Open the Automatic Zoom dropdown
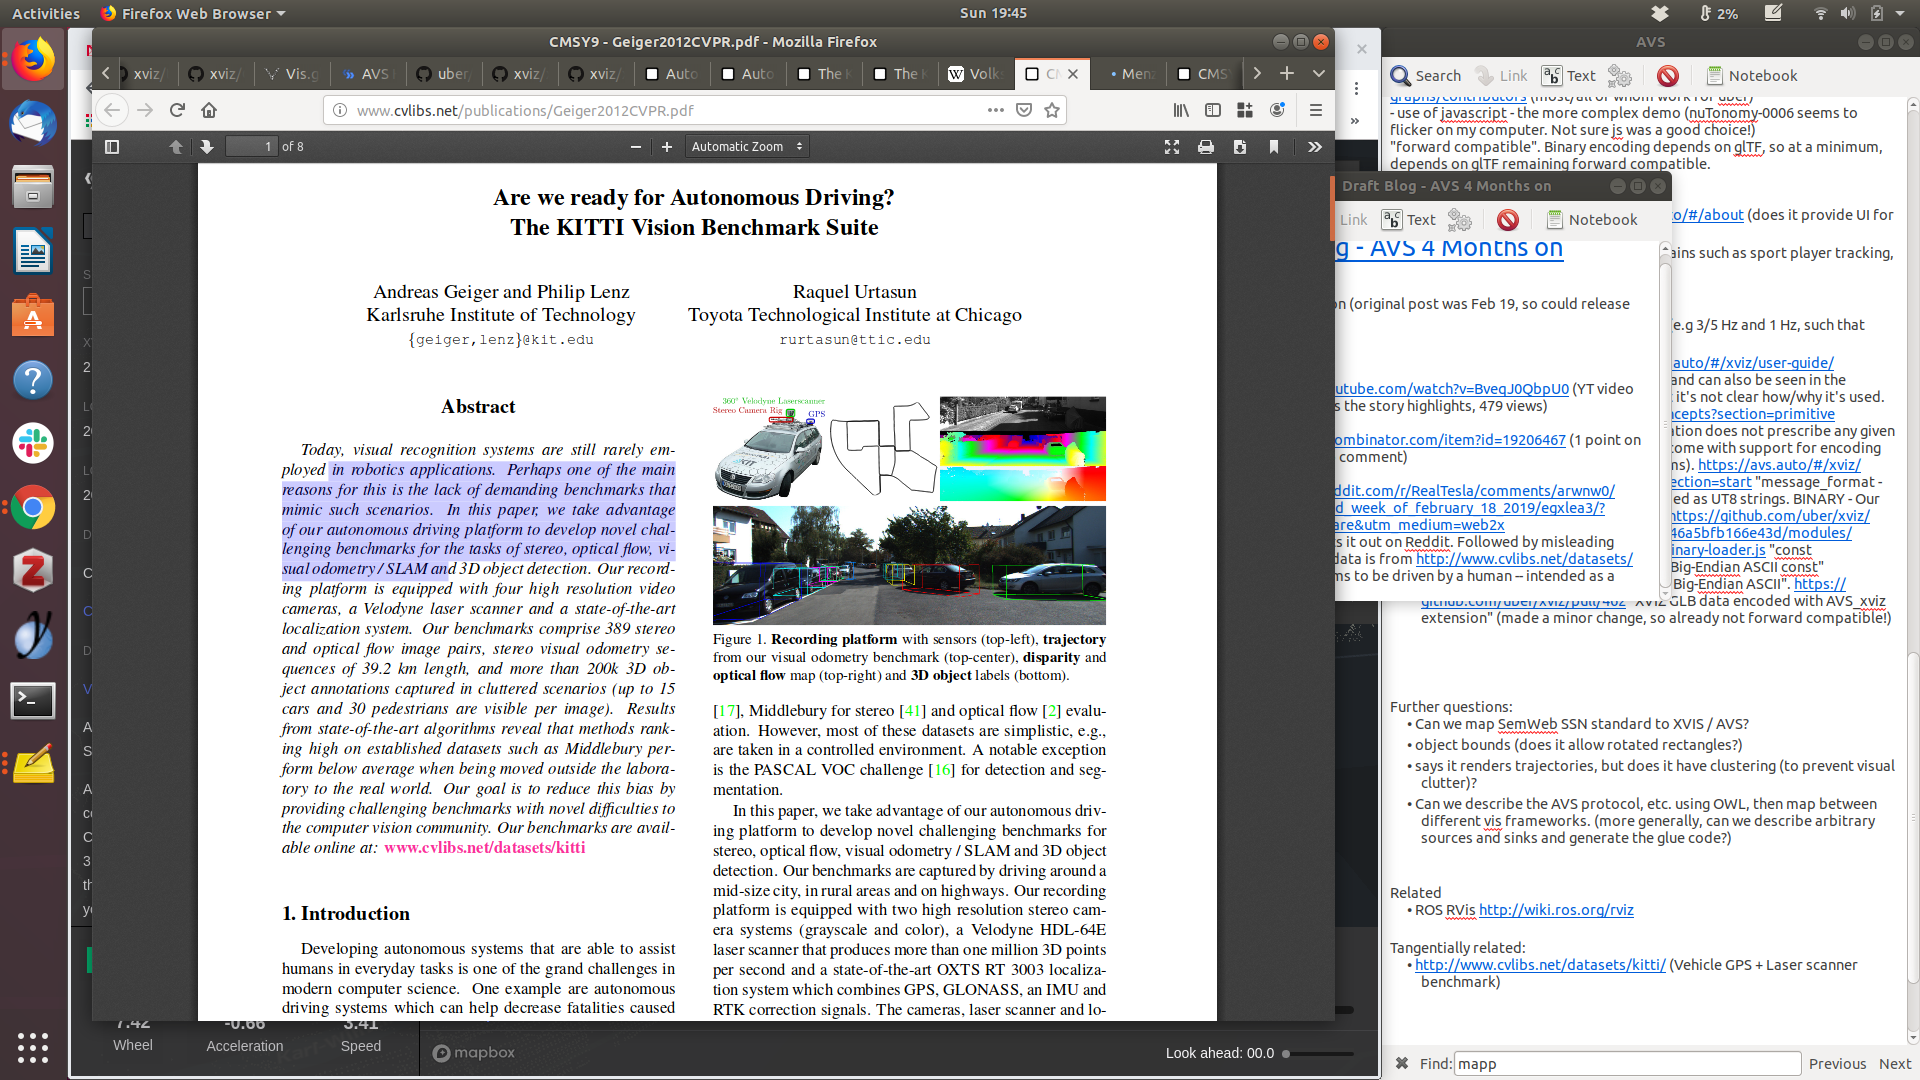The image size is (1920, 1080). (x=747, y=147)
